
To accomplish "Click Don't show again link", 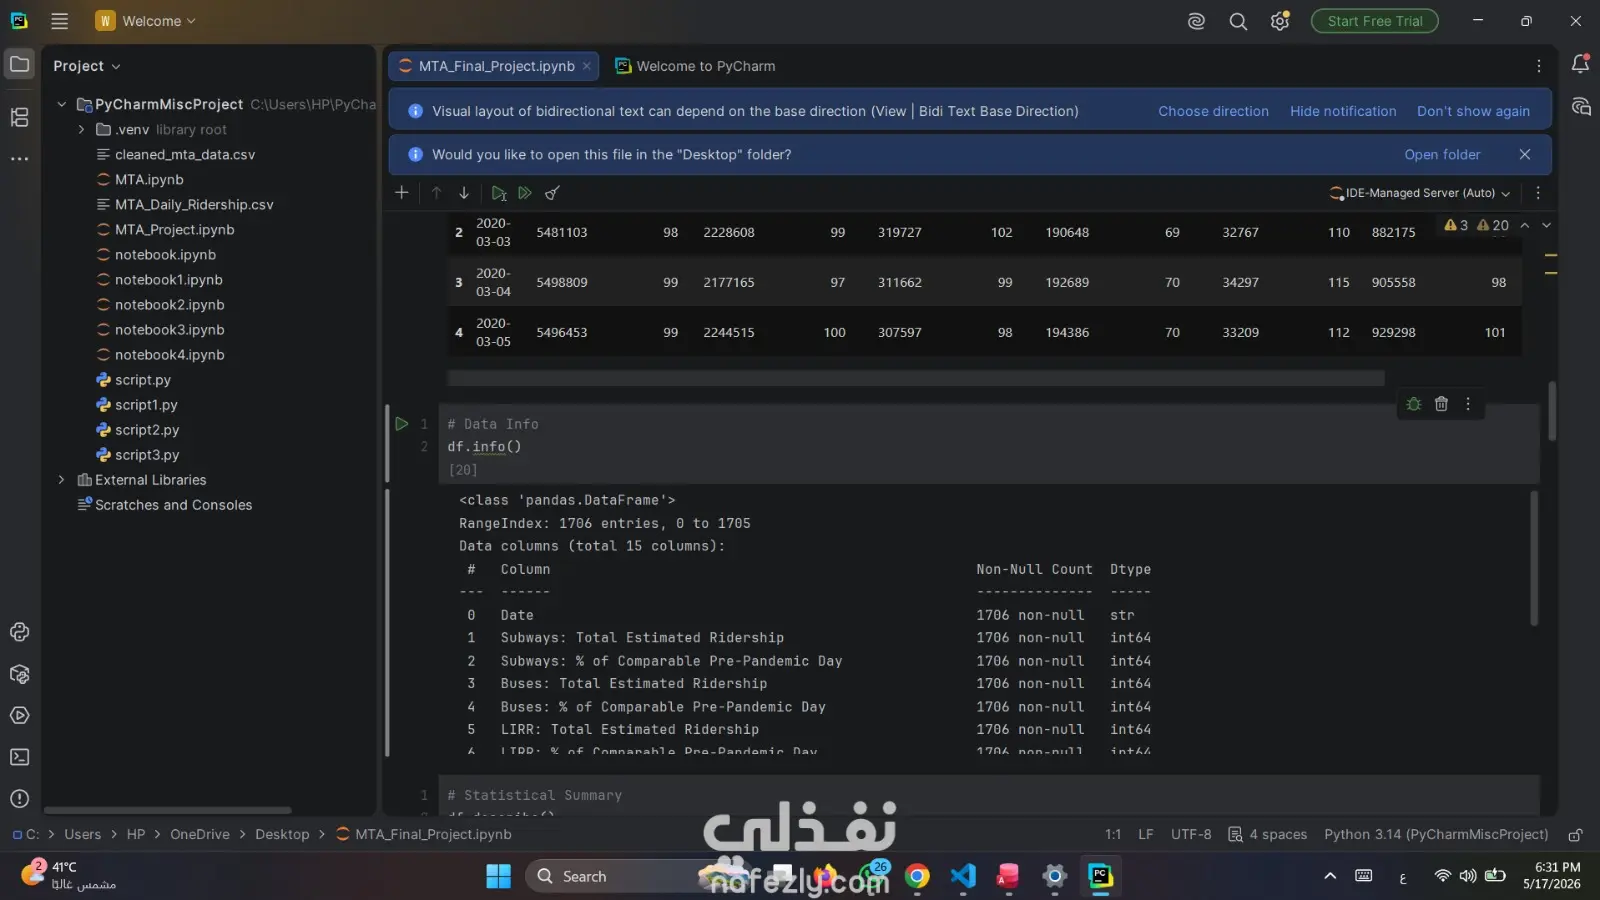I will pos(1473,111).
